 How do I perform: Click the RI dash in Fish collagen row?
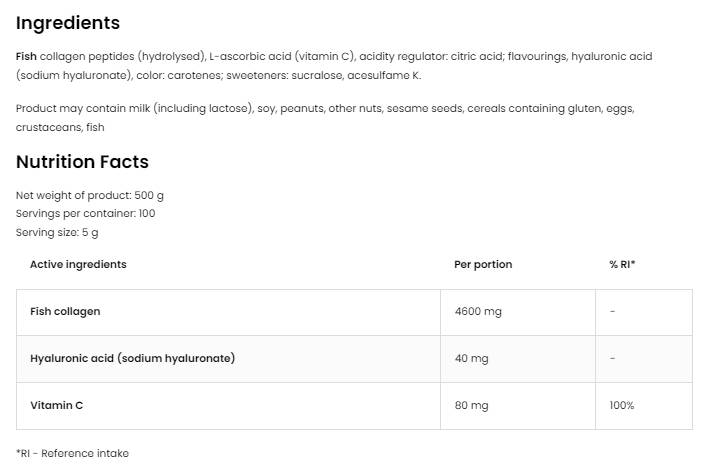[x=612, y=312]
